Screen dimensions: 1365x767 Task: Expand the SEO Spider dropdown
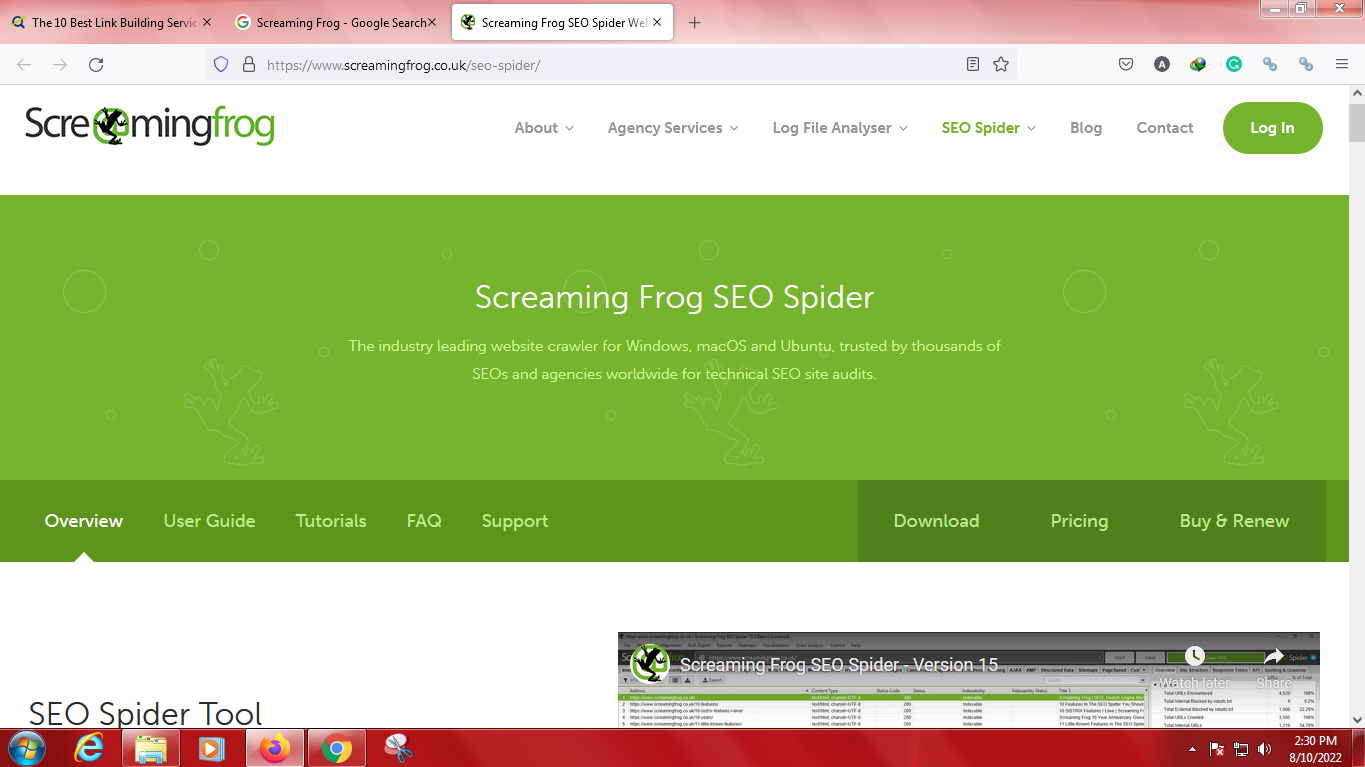pos(989,128)
